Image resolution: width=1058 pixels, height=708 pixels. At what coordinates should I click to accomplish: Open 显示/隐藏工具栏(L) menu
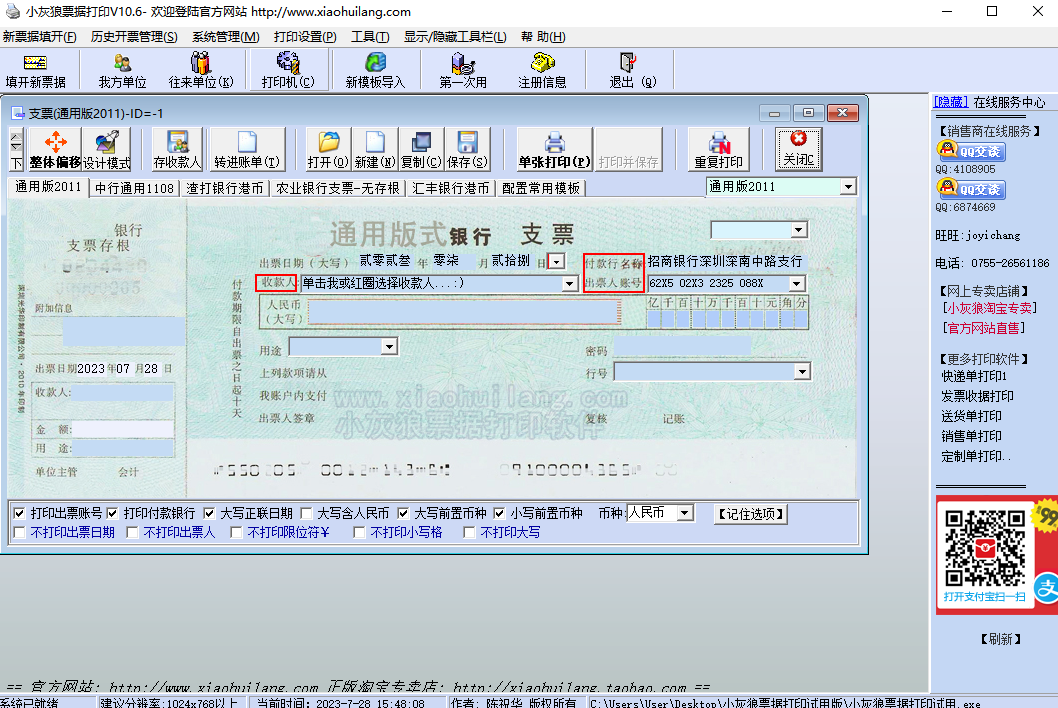(455, 36)
